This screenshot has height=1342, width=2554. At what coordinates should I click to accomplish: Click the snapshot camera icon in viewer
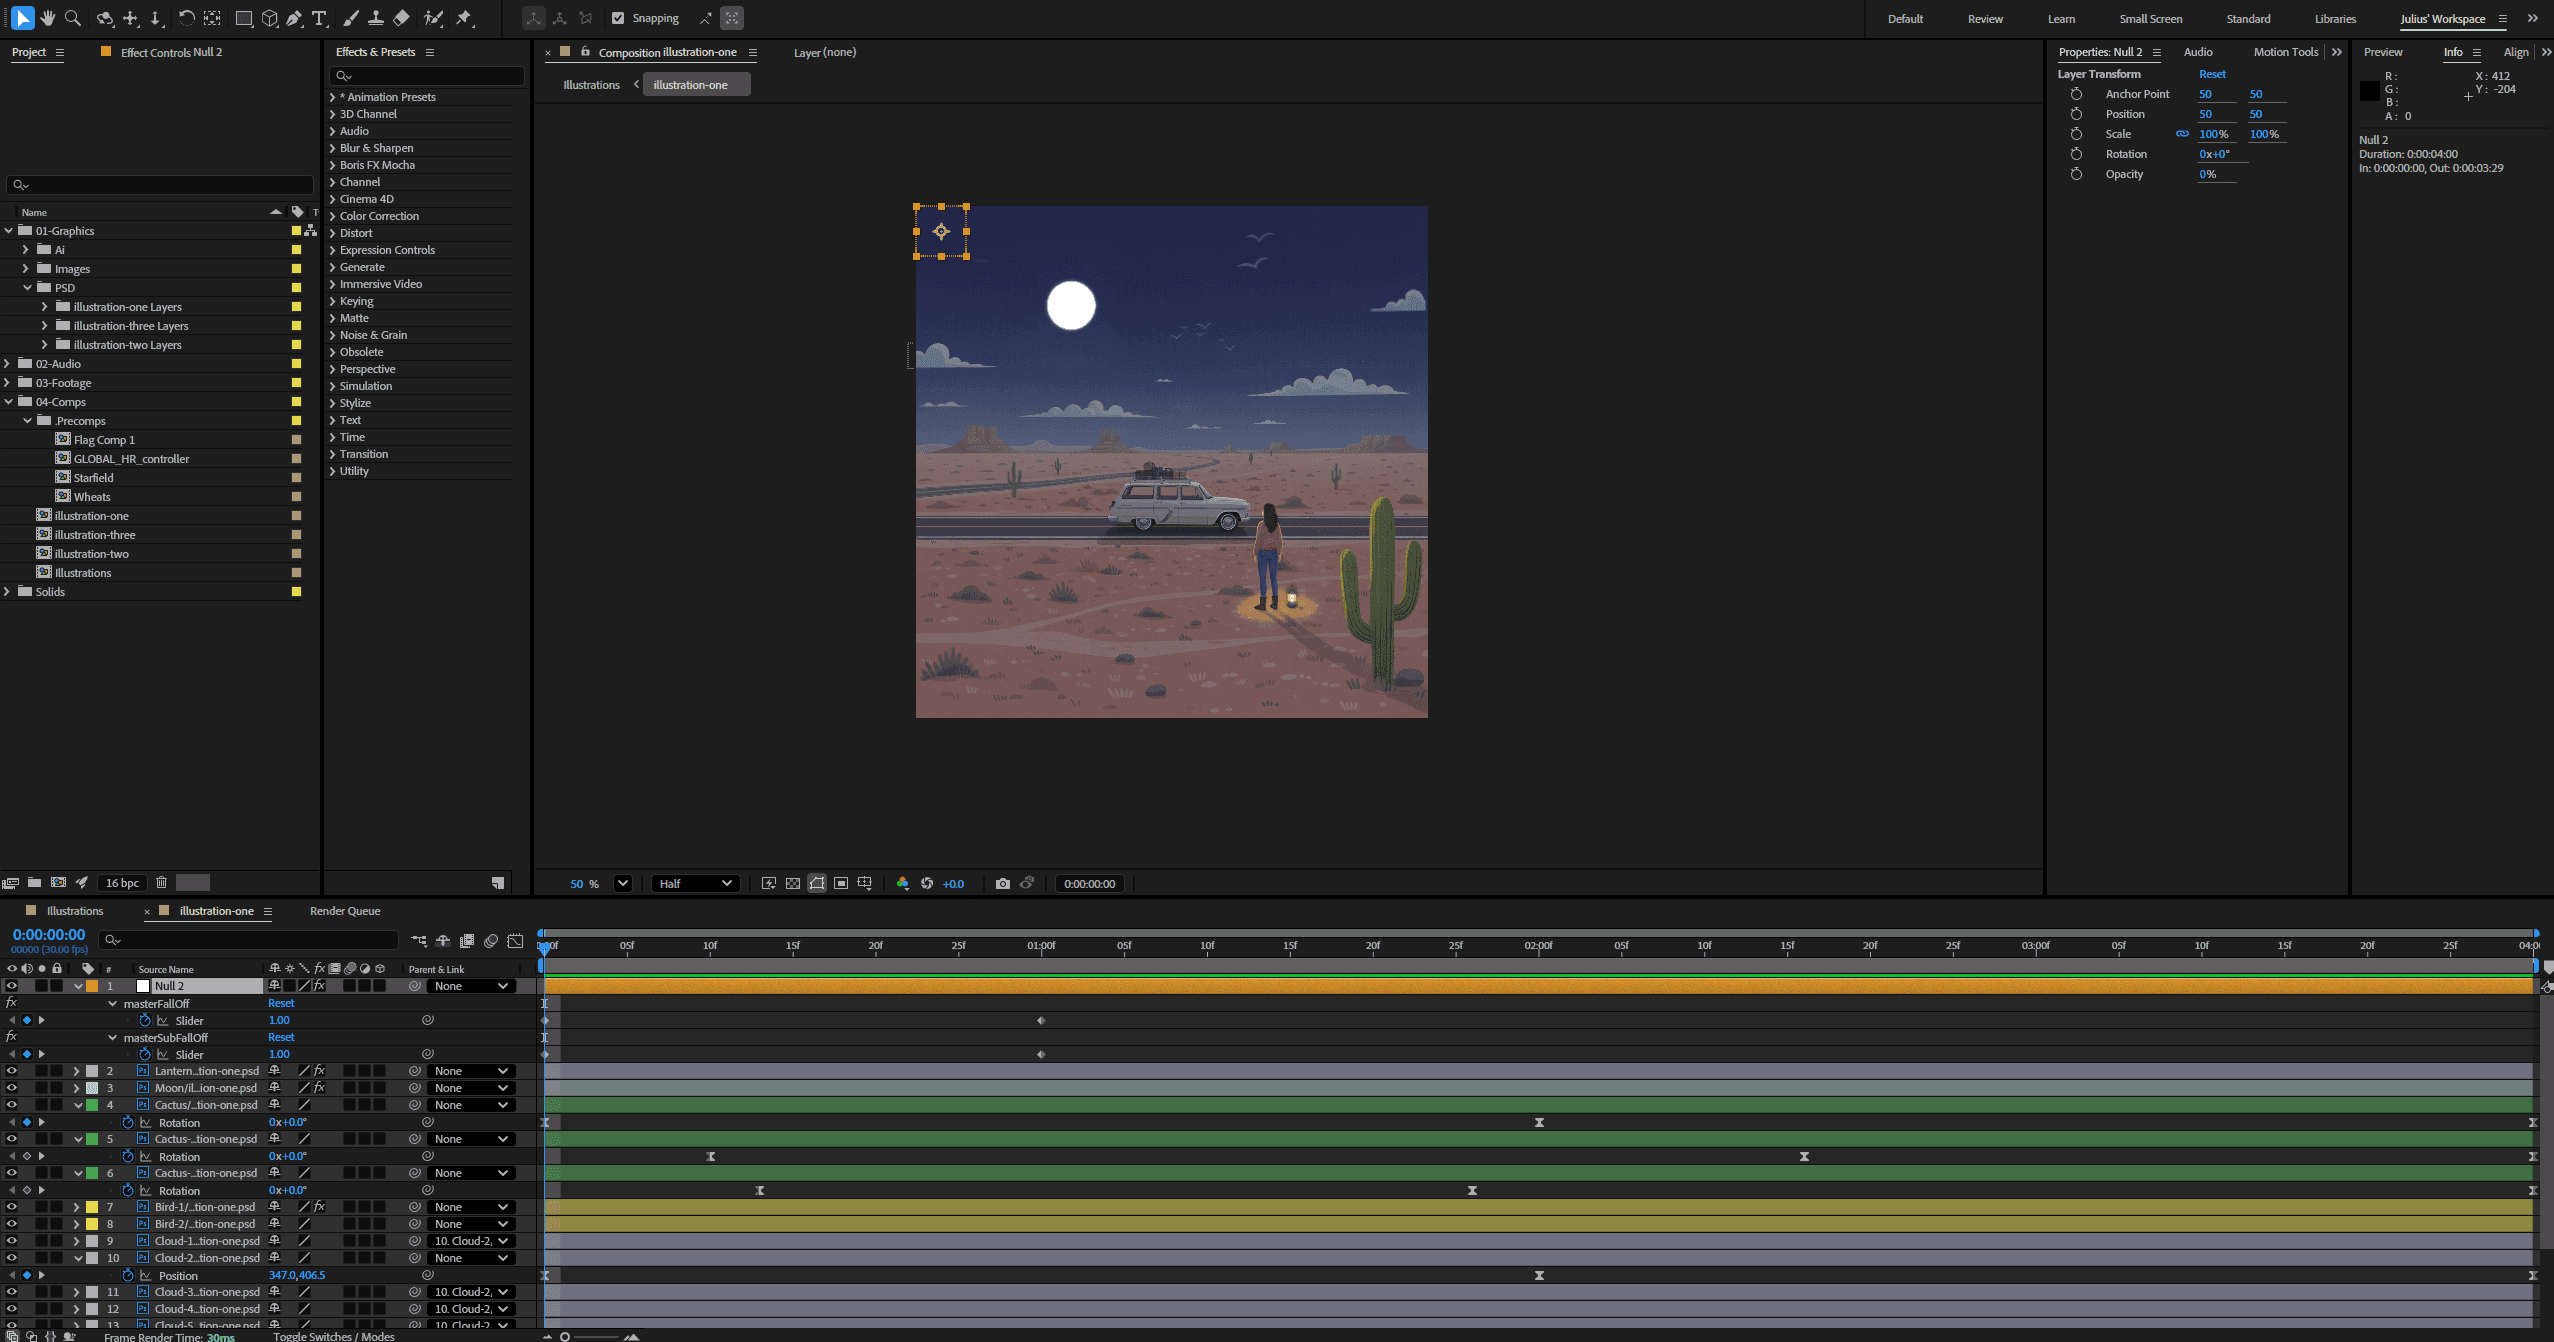click(x=1002, y=883)
